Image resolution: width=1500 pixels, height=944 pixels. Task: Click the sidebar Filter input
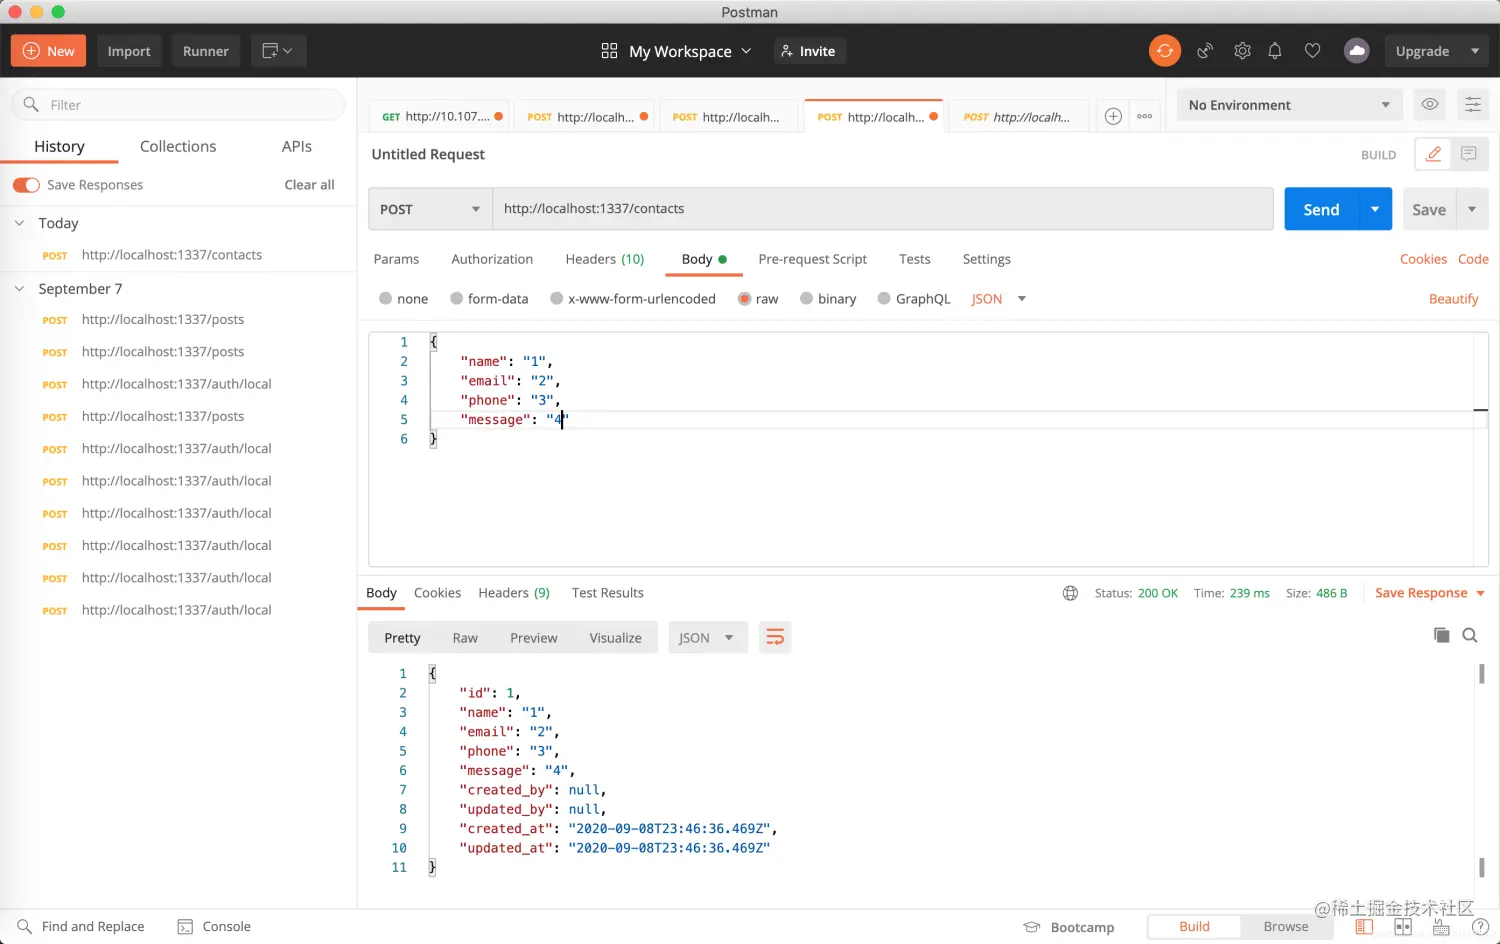pos(178,104)
